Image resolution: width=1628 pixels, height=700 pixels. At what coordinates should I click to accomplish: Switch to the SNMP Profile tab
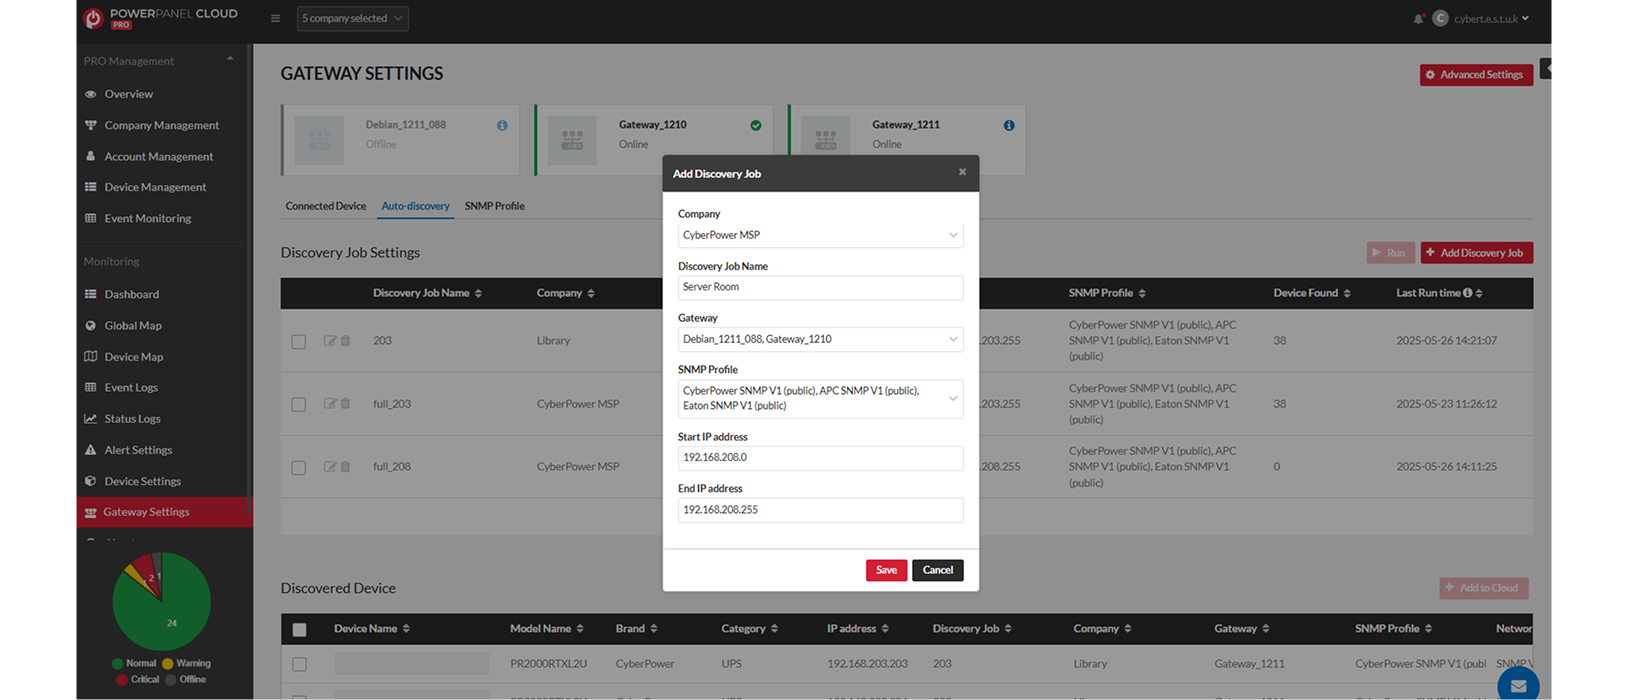[x=494, y=206]
